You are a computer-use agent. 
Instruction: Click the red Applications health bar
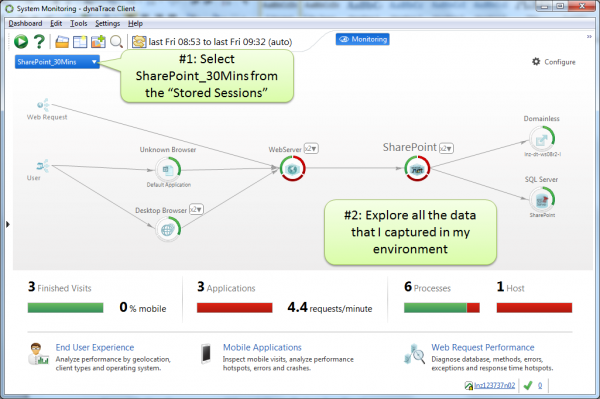point(235,308)
